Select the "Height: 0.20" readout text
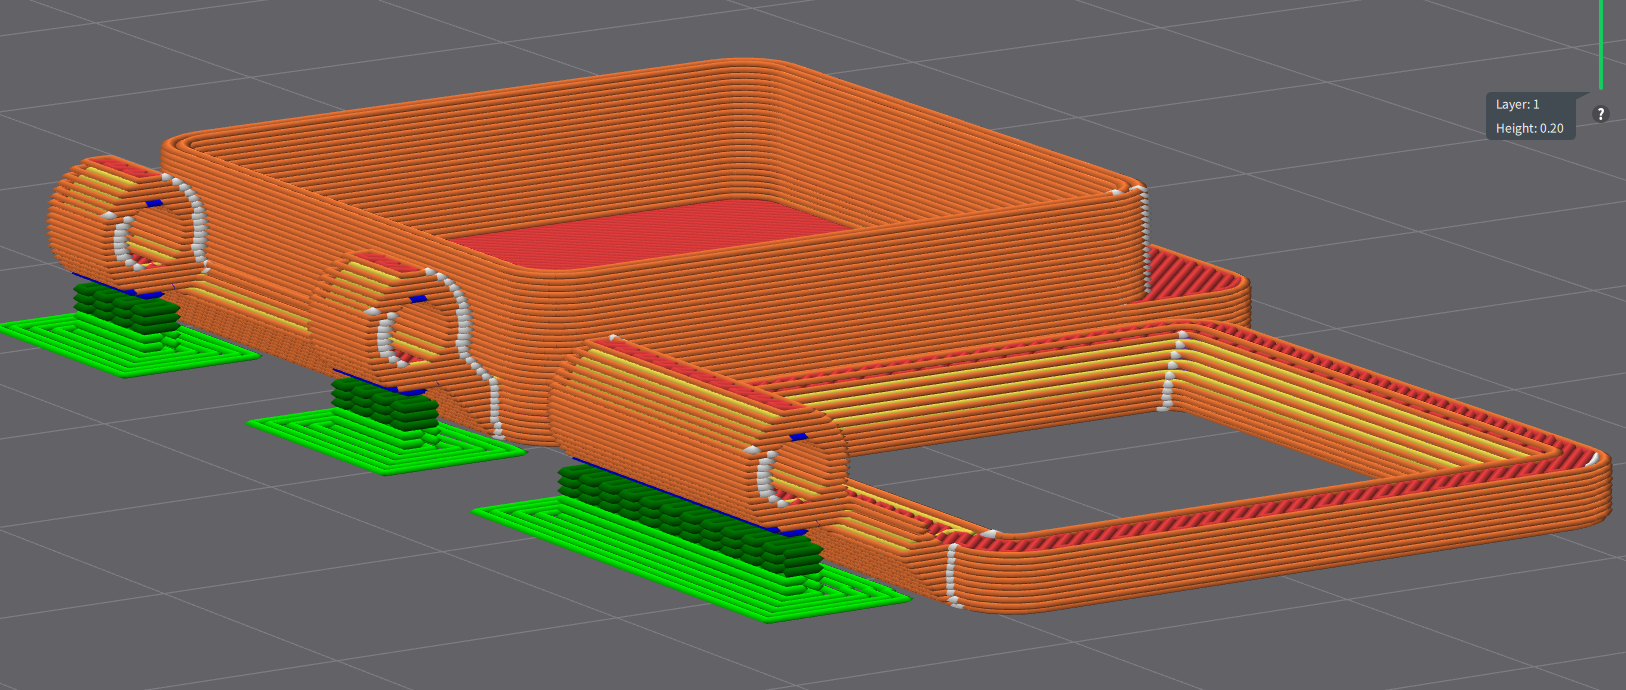The image size is (1626, 690). point(1529,128)
